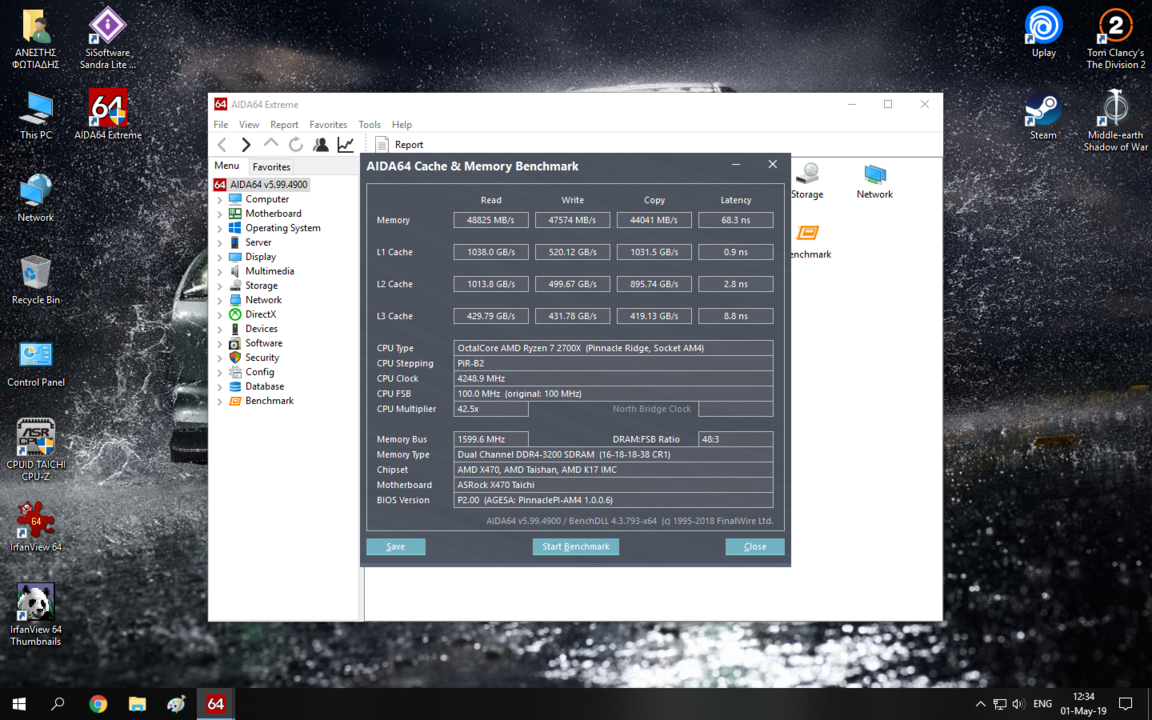1152x720 pixels.
Task: Click the Report toolbar button
Action: [x=399, y=145]
